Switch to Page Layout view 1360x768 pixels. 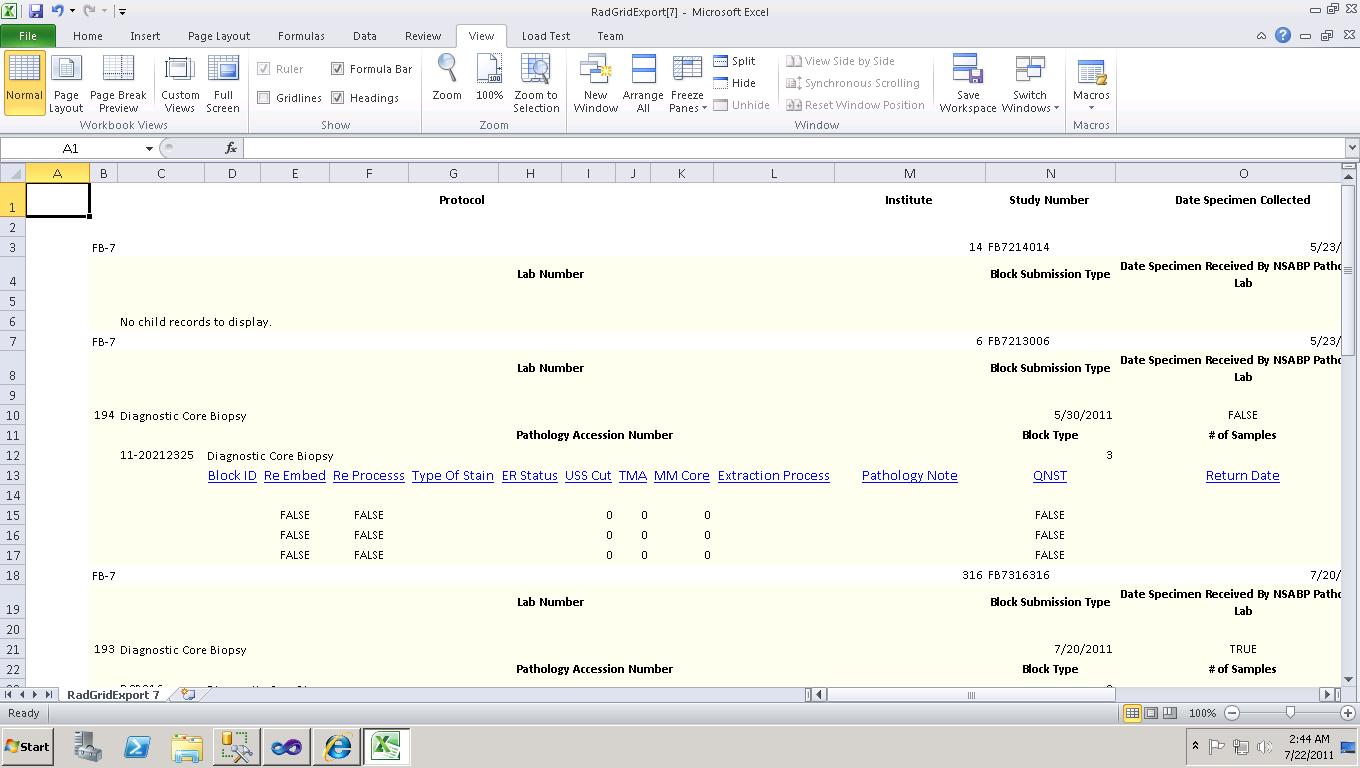[66, 83]
